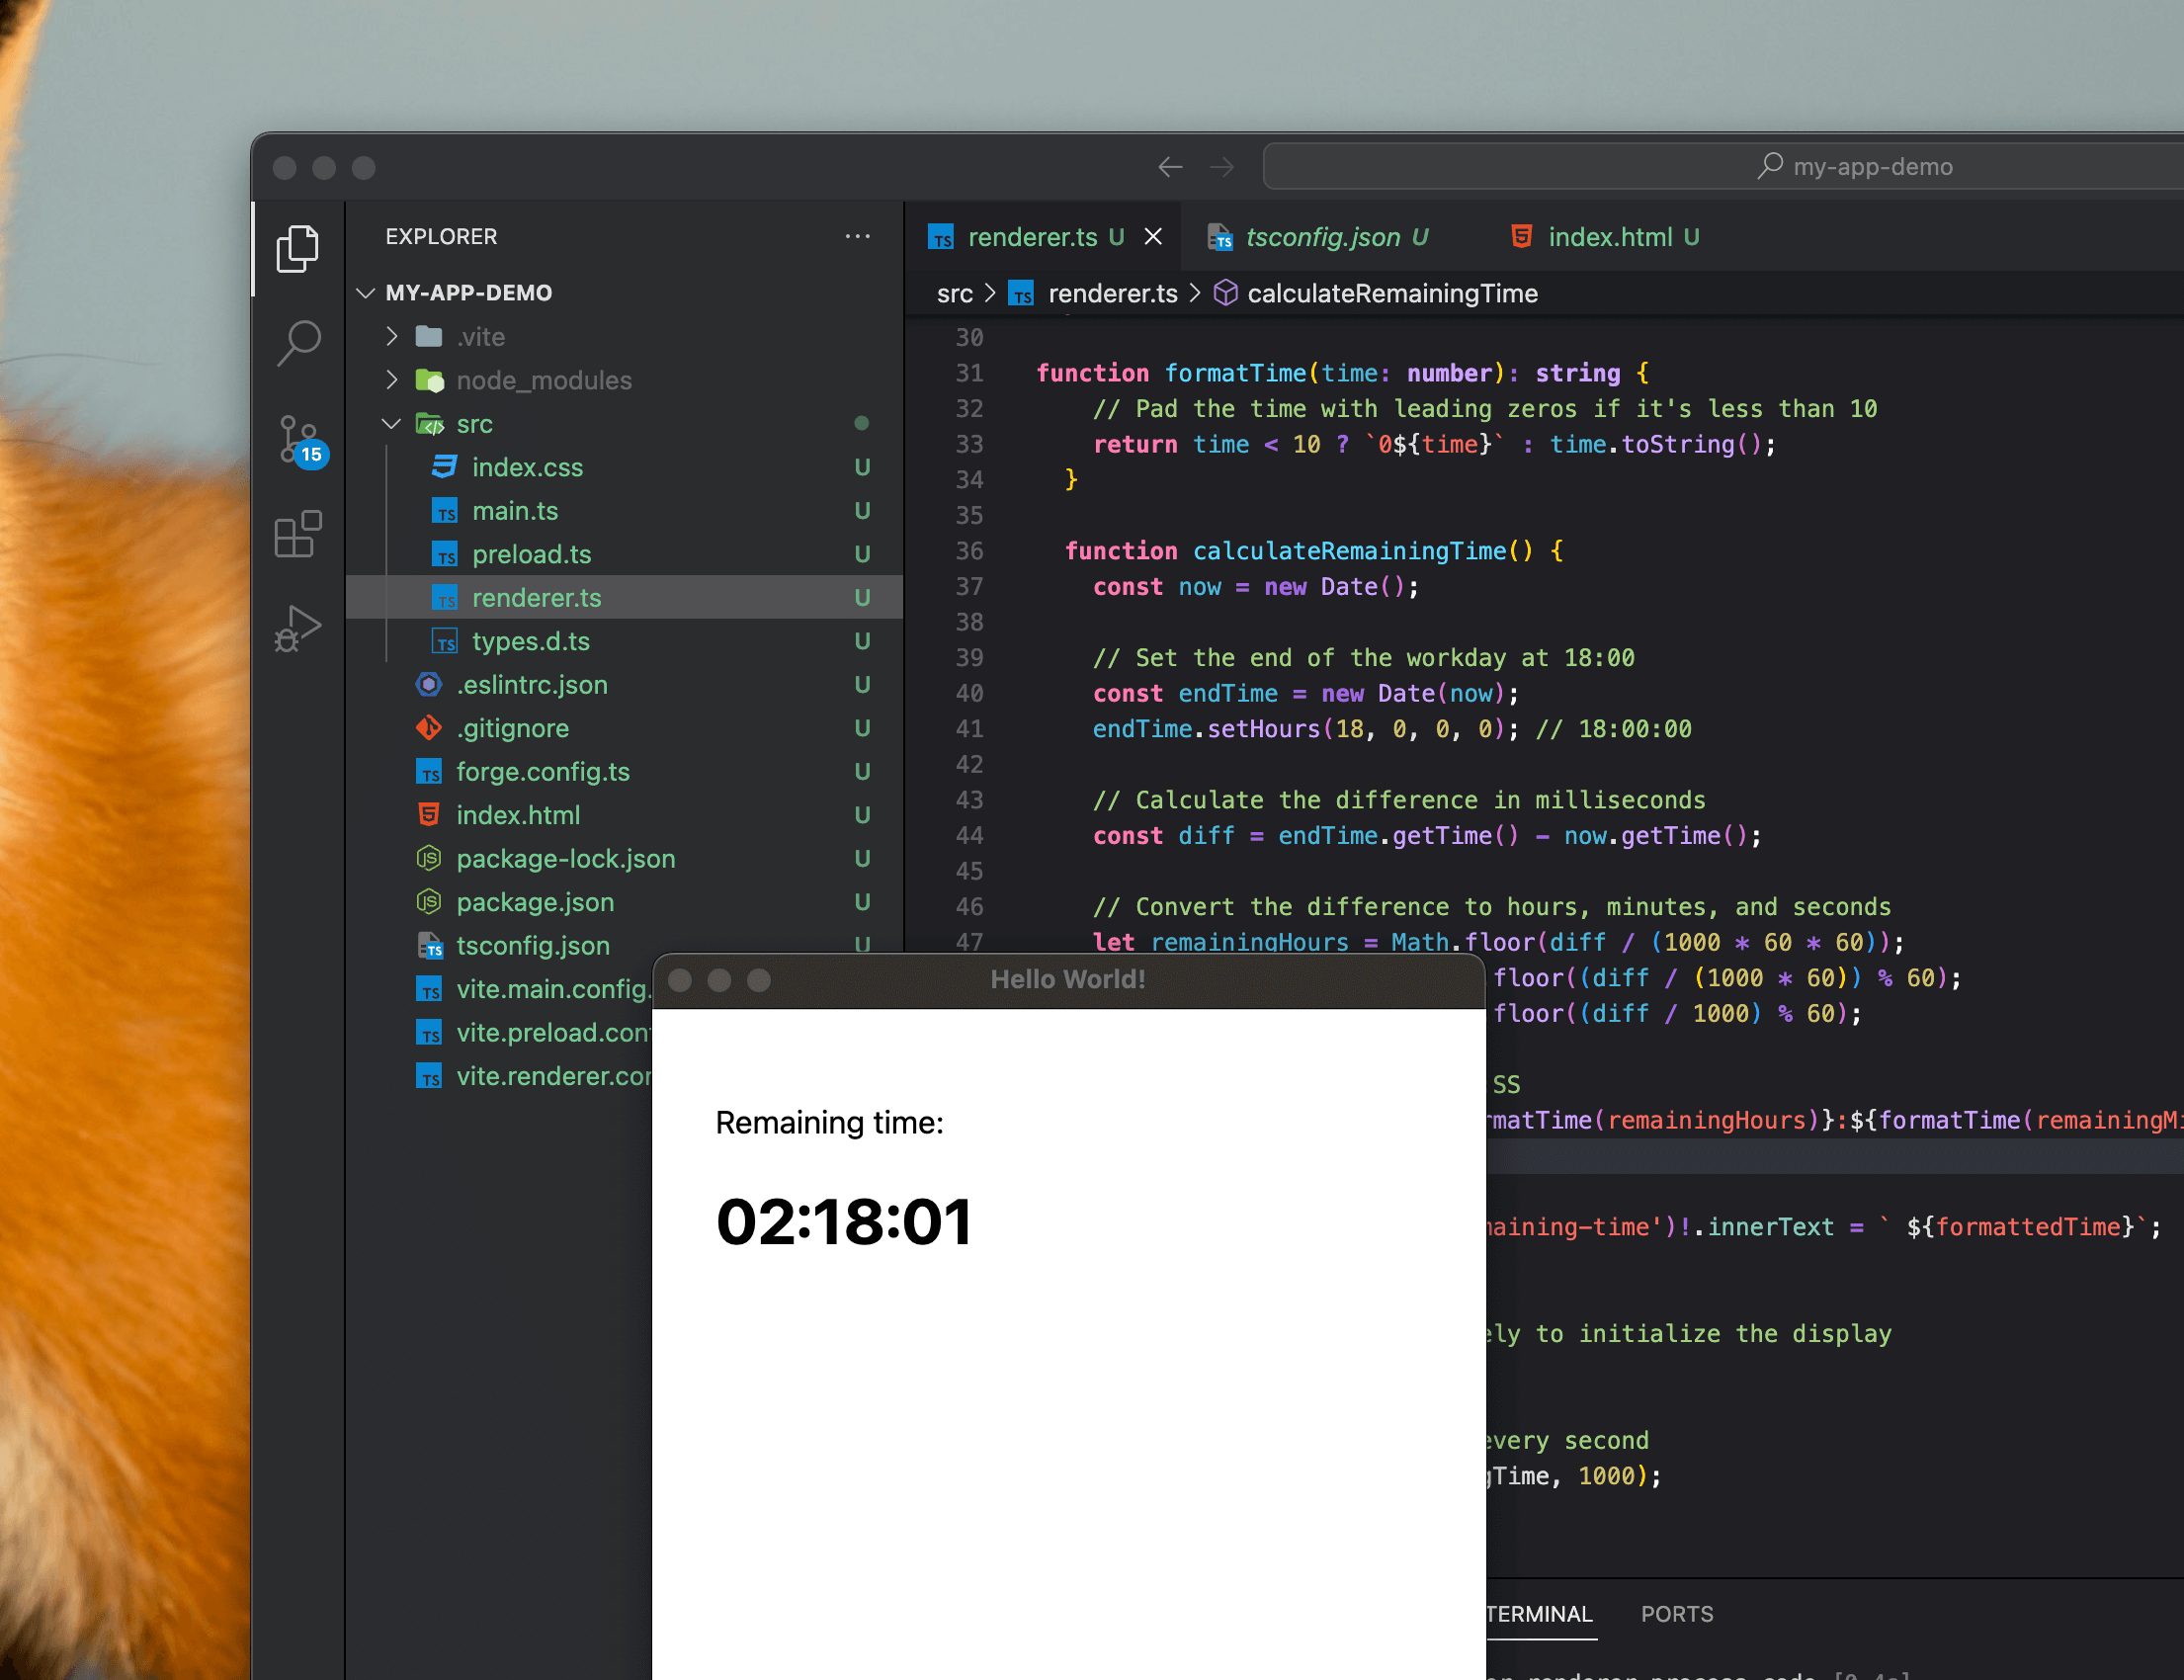Switch to the tsconfig.json tab
Viewport: 2184px width, 1680px height.
[1321, 237]
